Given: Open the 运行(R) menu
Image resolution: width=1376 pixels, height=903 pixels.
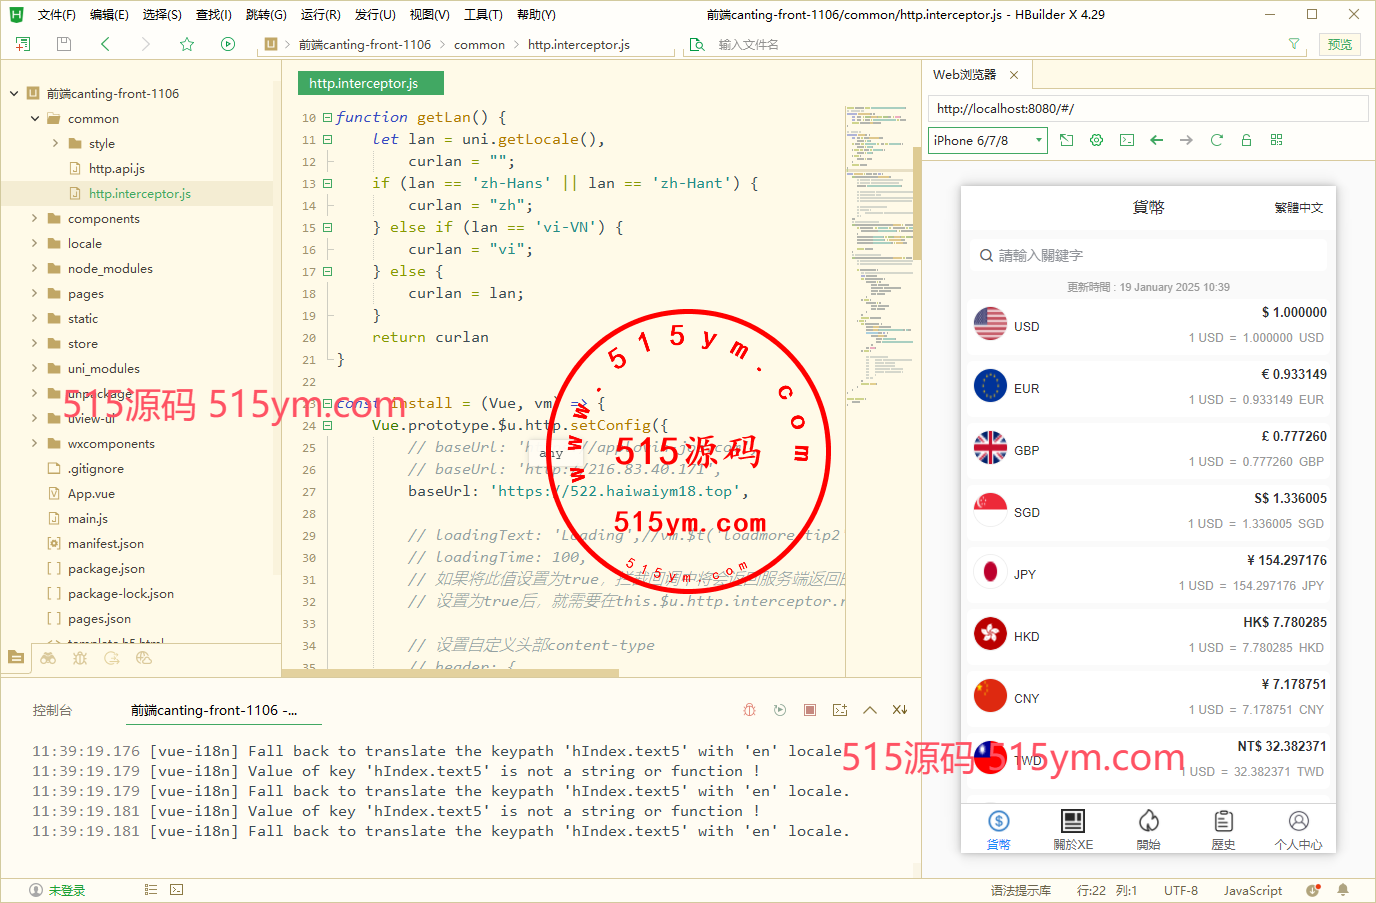Looking at the screenshot, I should click(320, 15).
